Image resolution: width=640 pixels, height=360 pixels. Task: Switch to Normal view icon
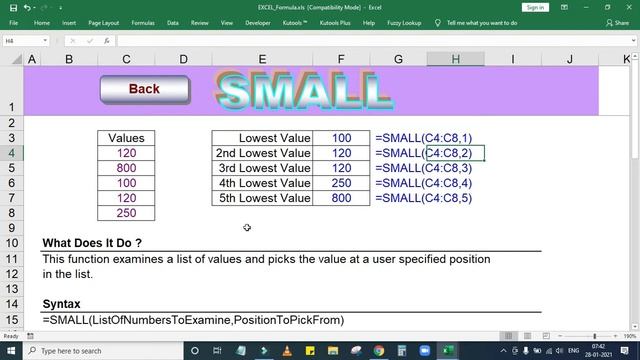508,336
